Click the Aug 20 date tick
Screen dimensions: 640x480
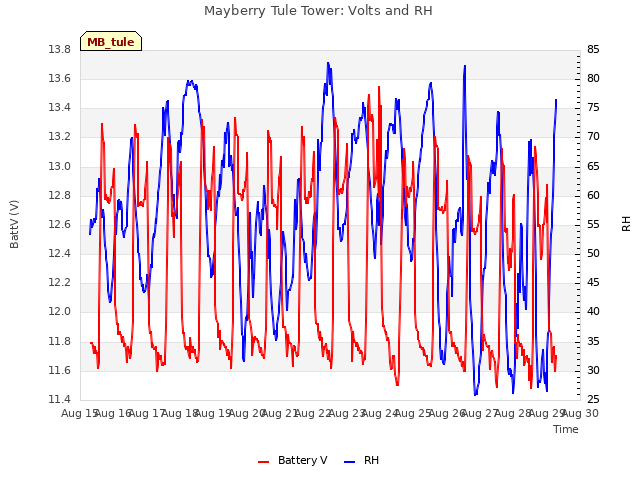(x=247, y=414)
